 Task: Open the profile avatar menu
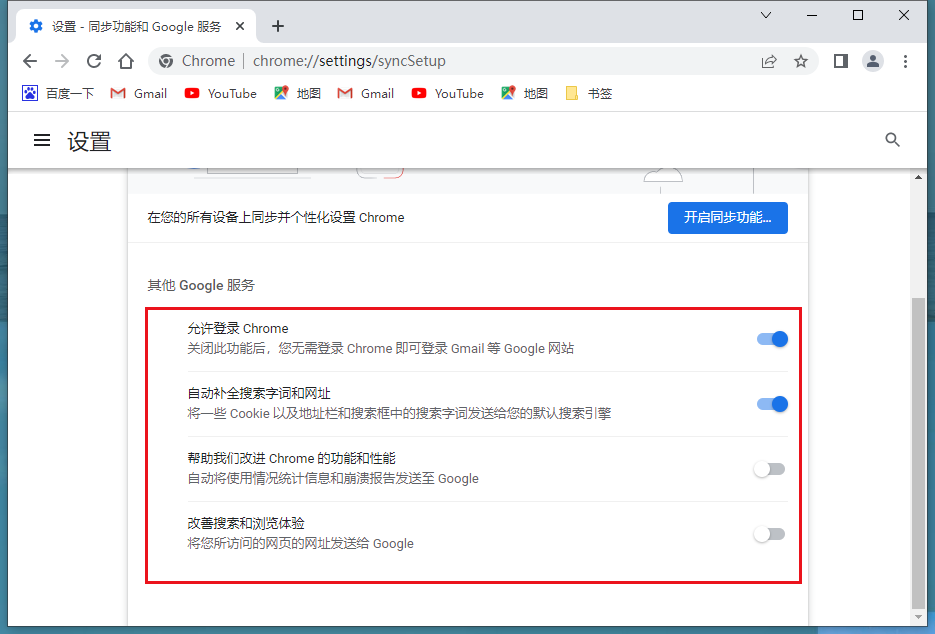coord(872,61)
